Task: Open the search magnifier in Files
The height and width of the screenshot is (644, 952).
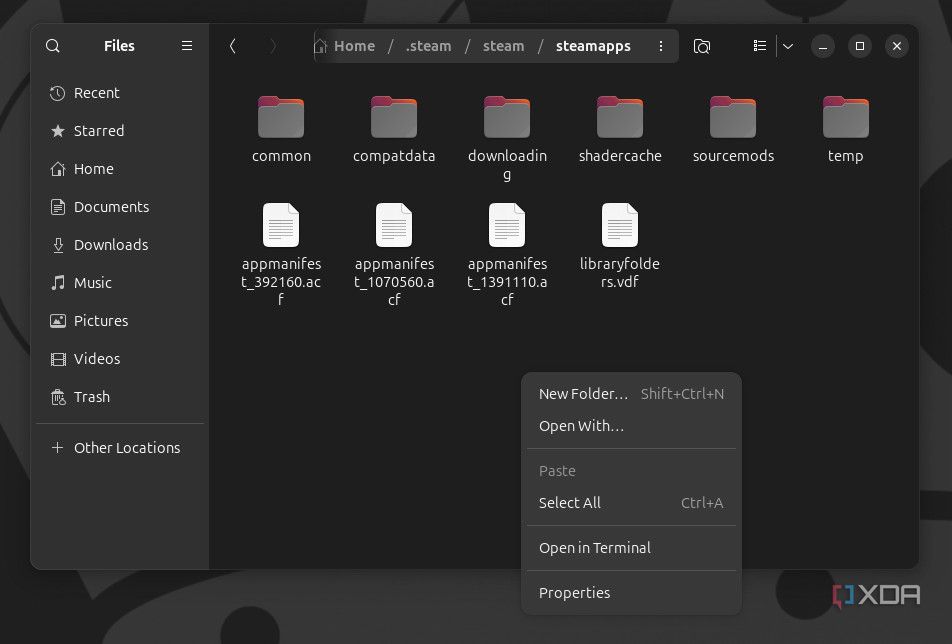Action: tap(53, 46)
